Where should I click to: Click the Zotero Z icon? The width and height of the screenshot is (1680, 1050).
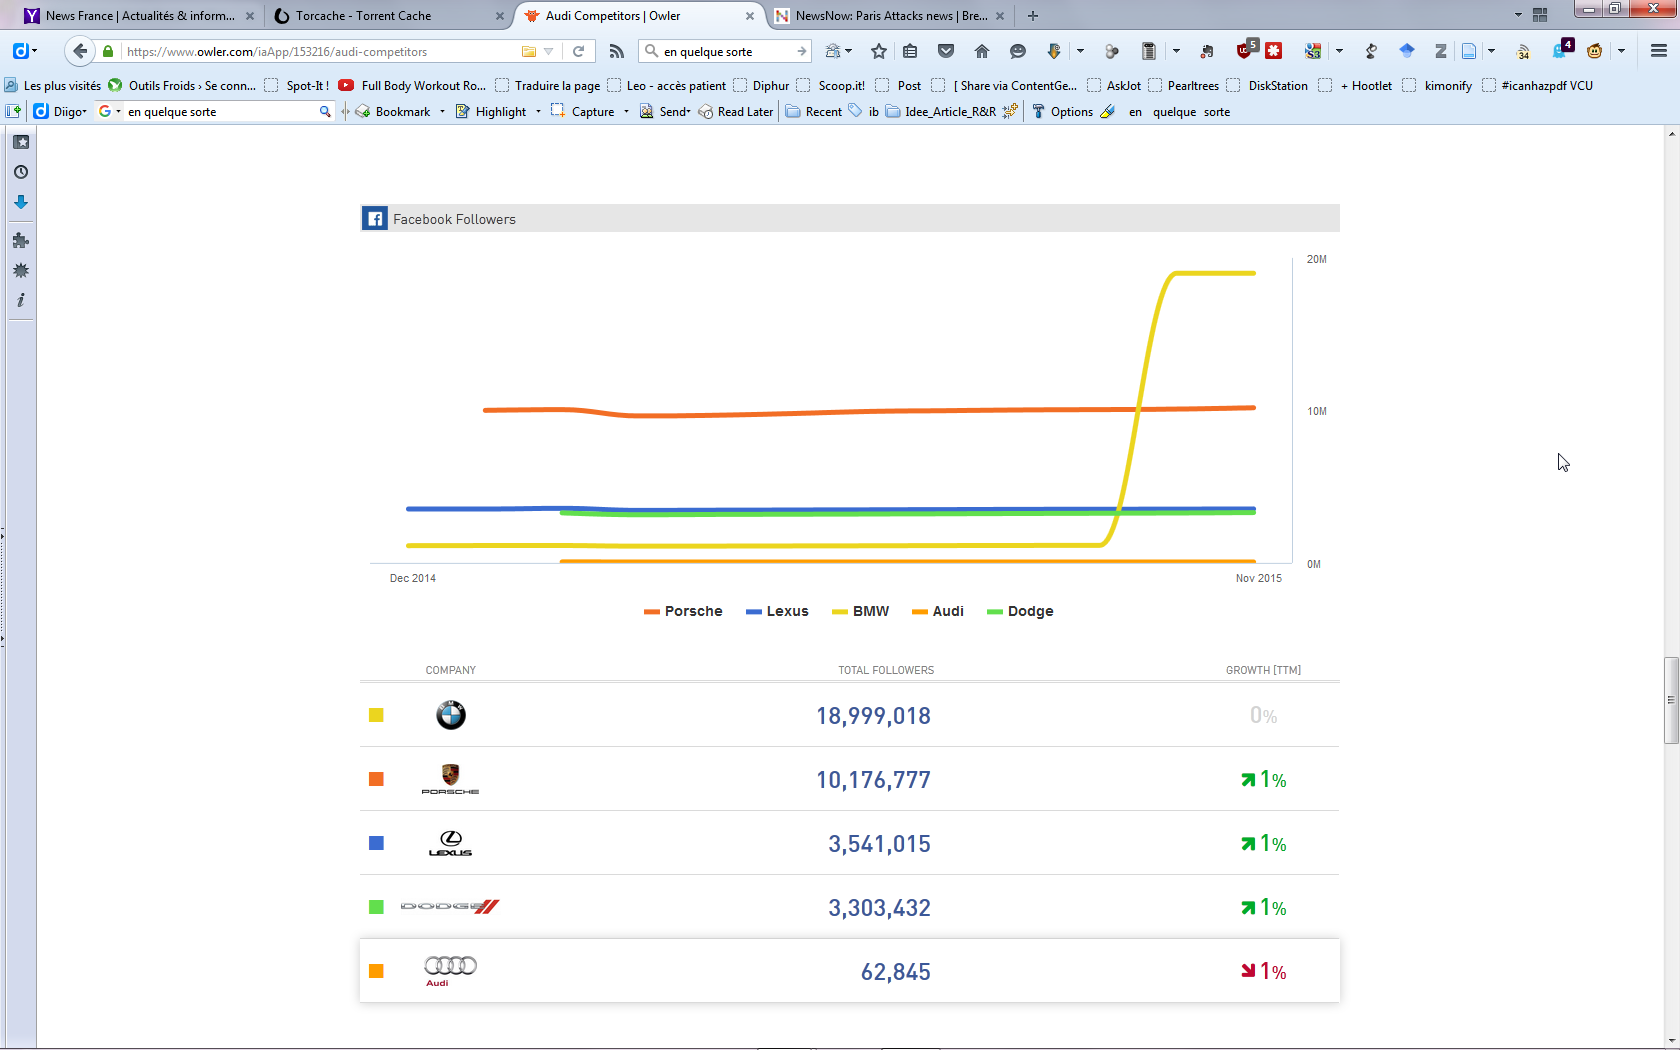click(x=1441, y=51)
